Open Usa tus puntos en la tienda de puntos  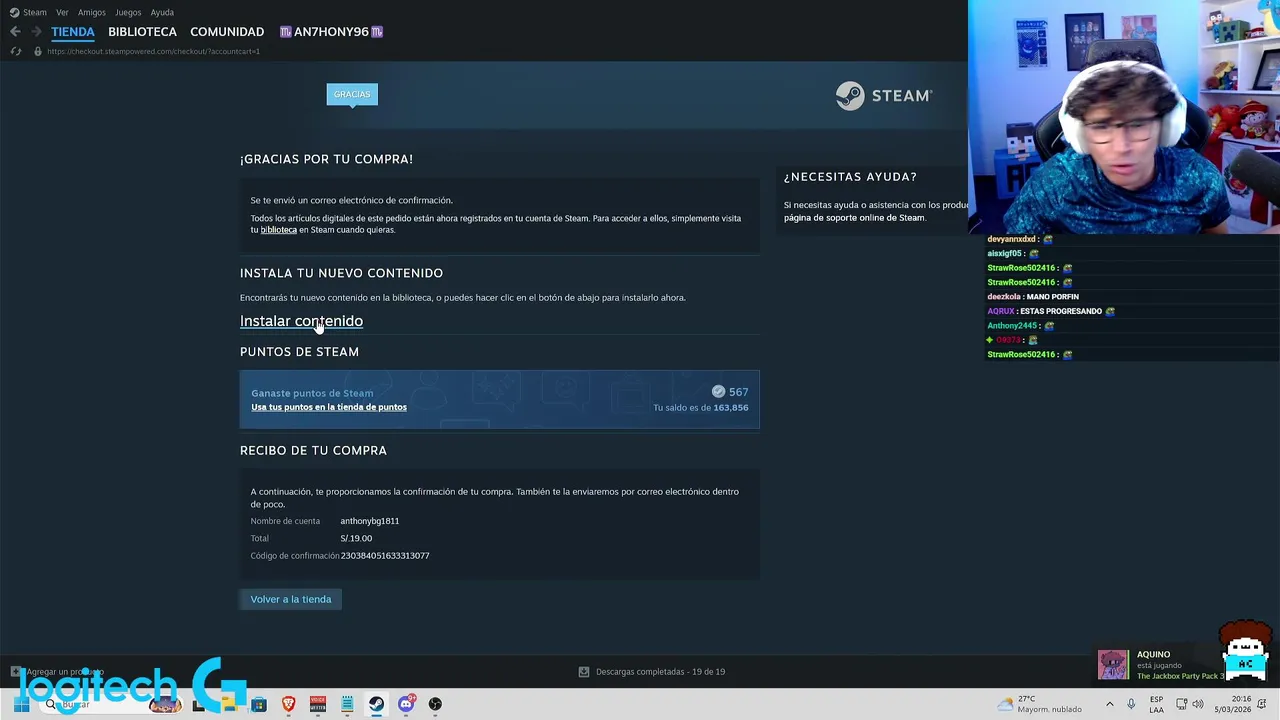tap(329, 407)
